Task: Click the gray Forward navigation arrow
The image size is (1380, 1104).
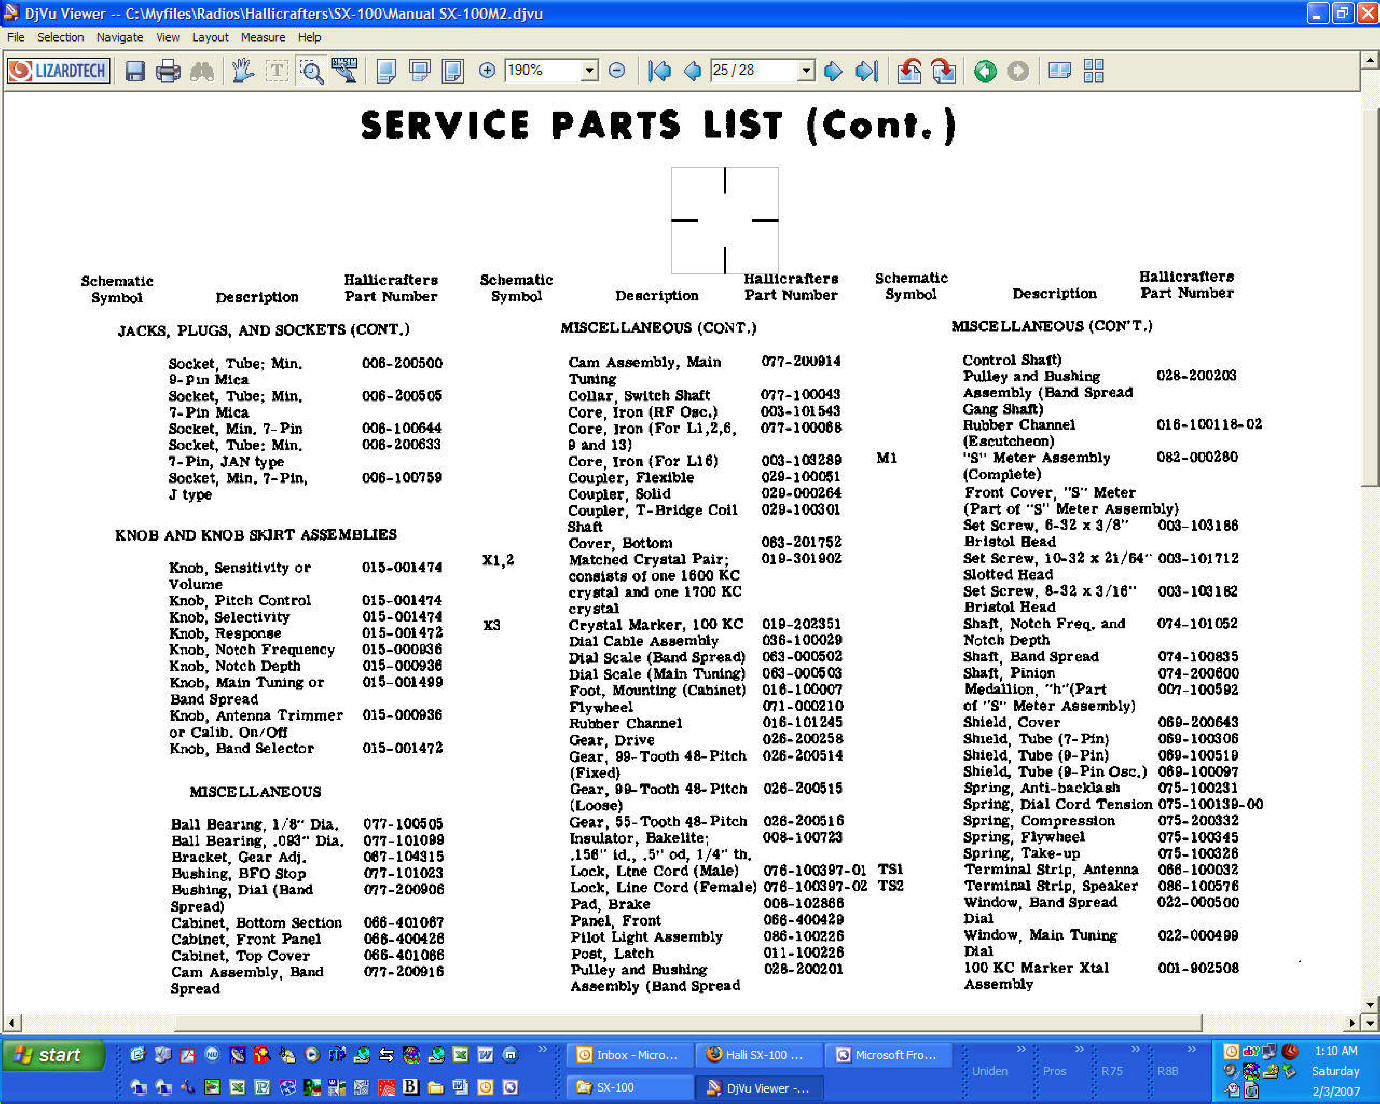Action: click(1018, 71)
